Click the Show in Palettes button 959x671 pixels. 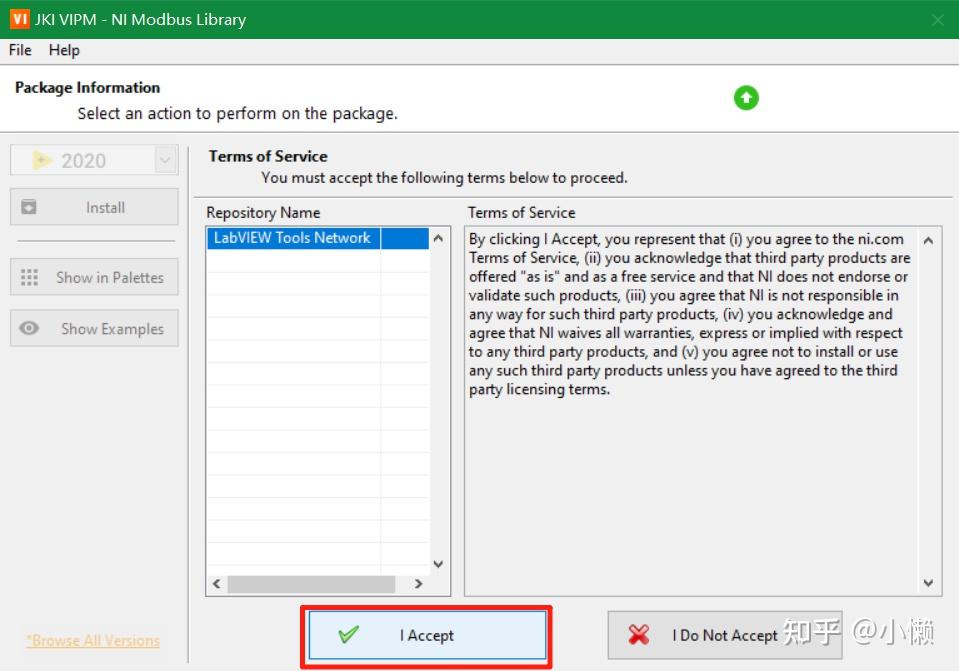[x=94, y=277]
